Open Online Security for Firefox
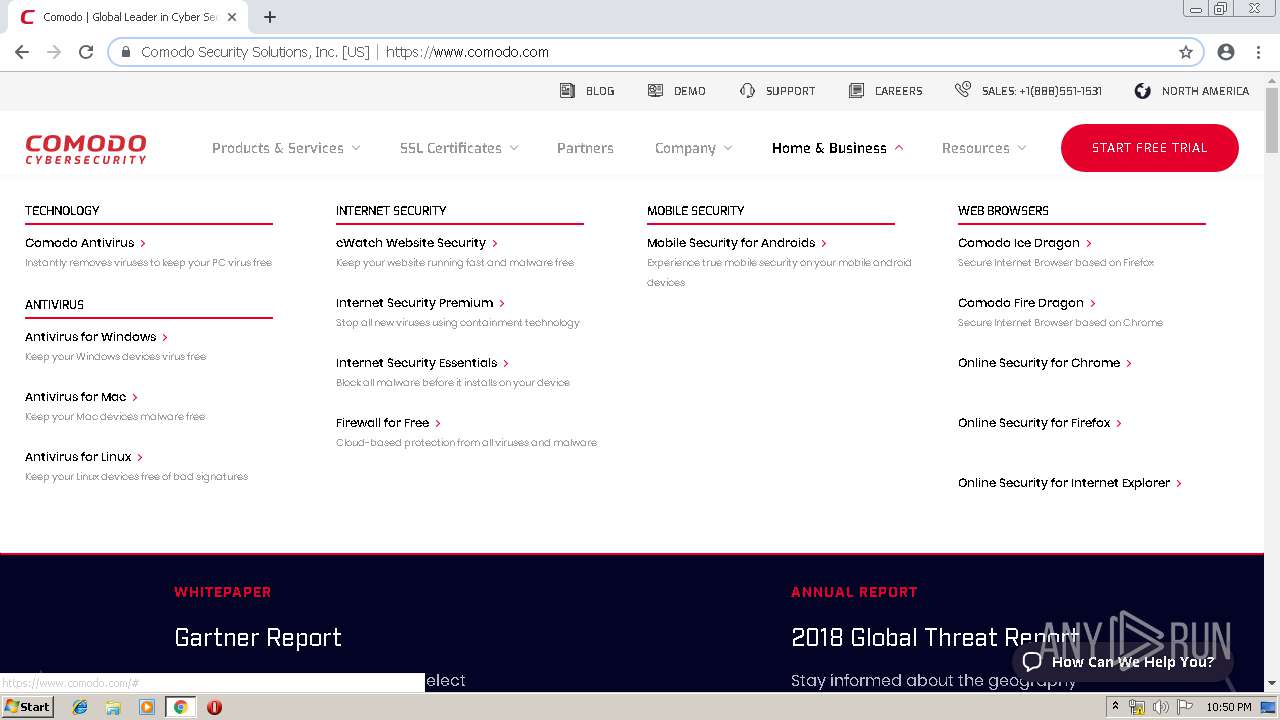 tap(1039, 423)
